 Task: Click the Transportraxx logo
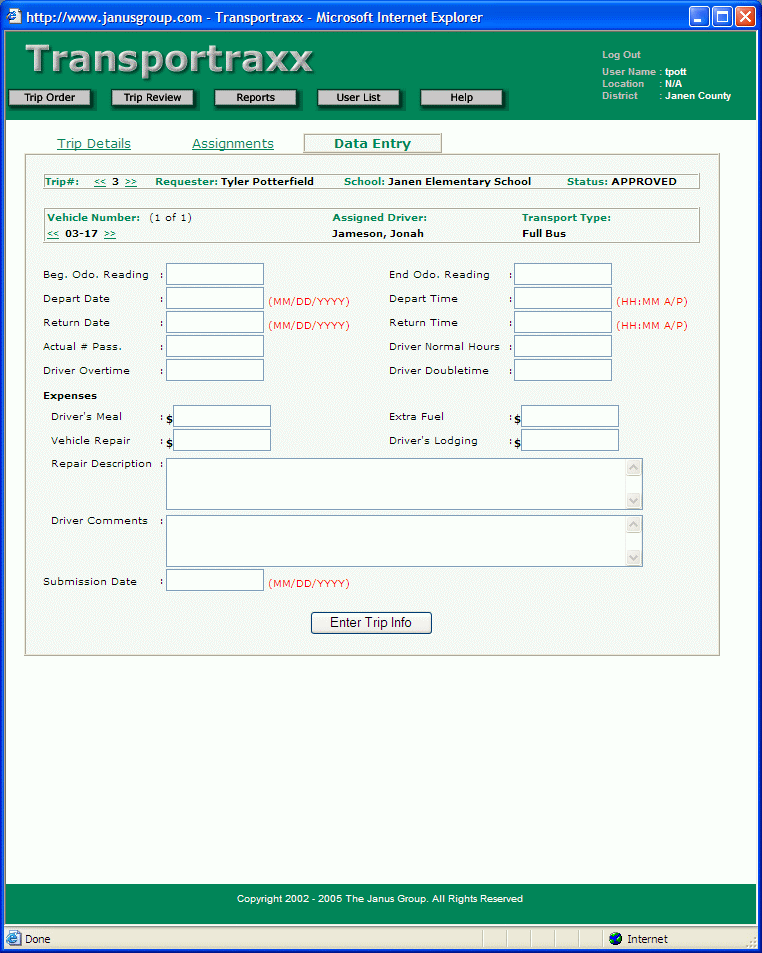(169, 59)
